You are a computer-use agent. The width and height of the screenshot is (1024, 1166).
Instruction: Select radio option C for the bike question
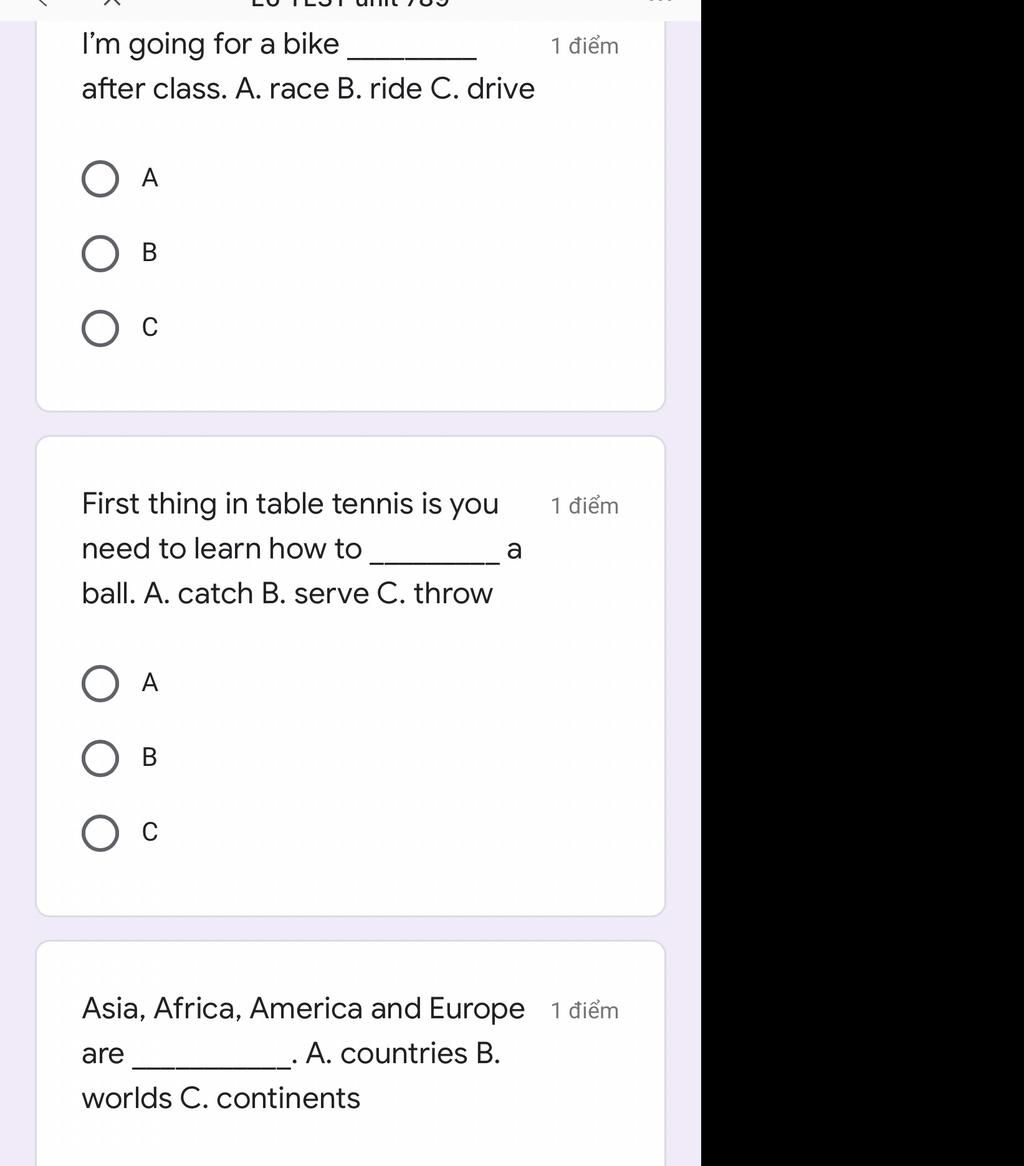[x=100, y=328]
